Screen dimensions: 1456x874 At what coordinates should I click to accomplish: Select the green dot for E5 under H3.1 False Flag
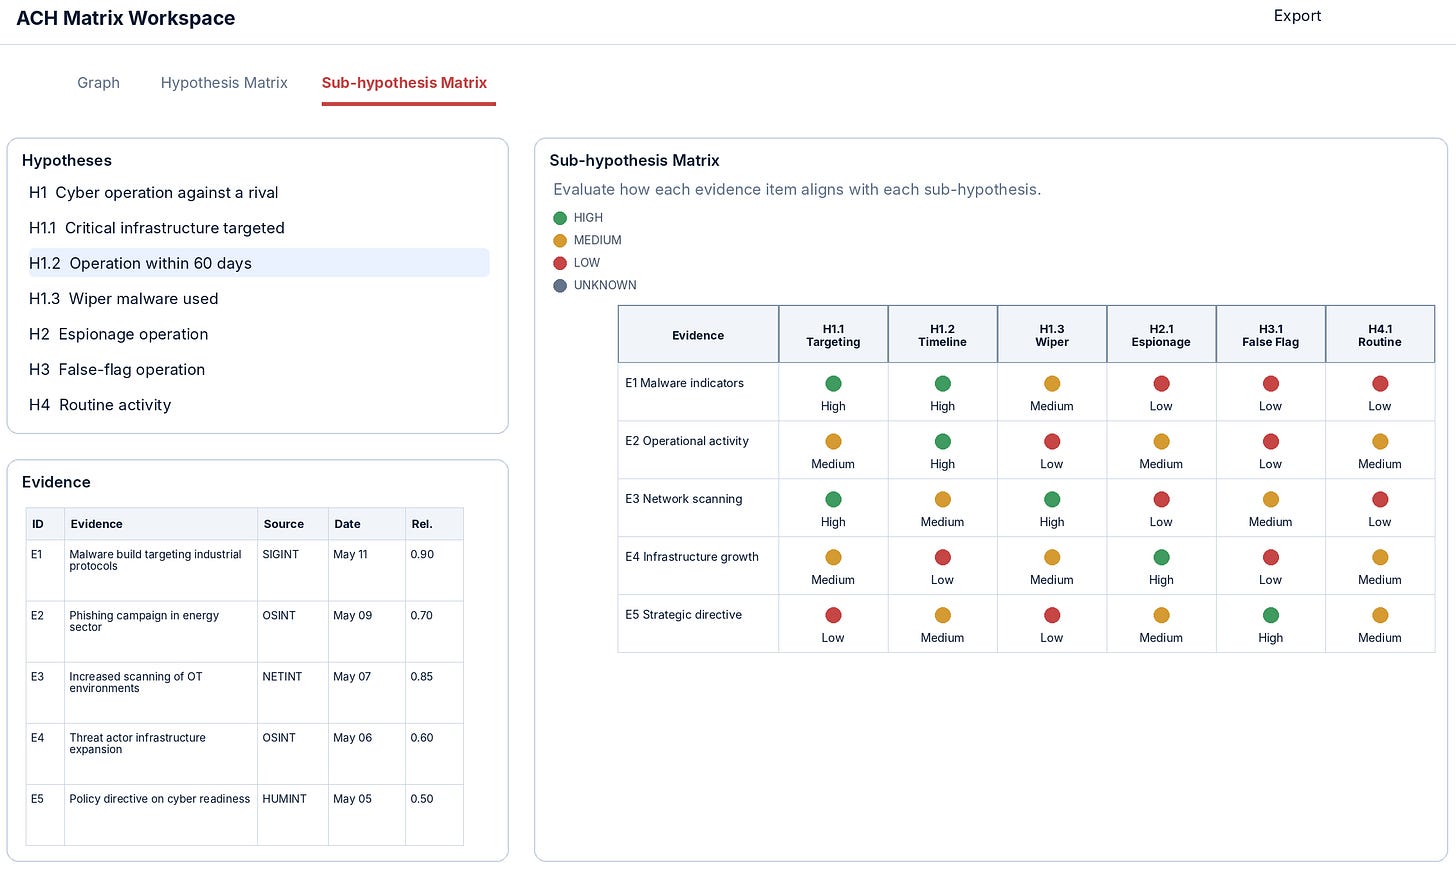[1270, 615]
